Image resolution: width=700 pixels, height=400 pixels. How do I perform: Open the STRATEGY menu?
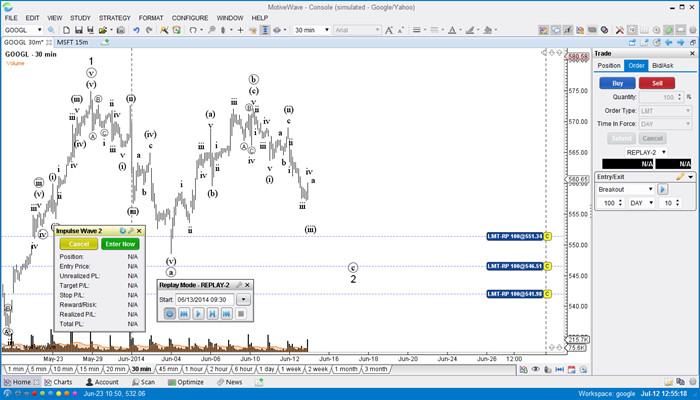tap(115, 18)
